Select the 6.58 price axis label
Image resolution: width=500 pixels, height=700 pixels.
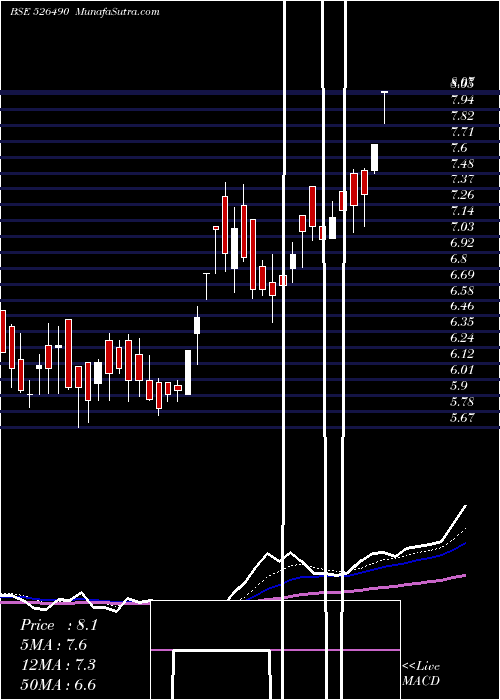point(462,290)
